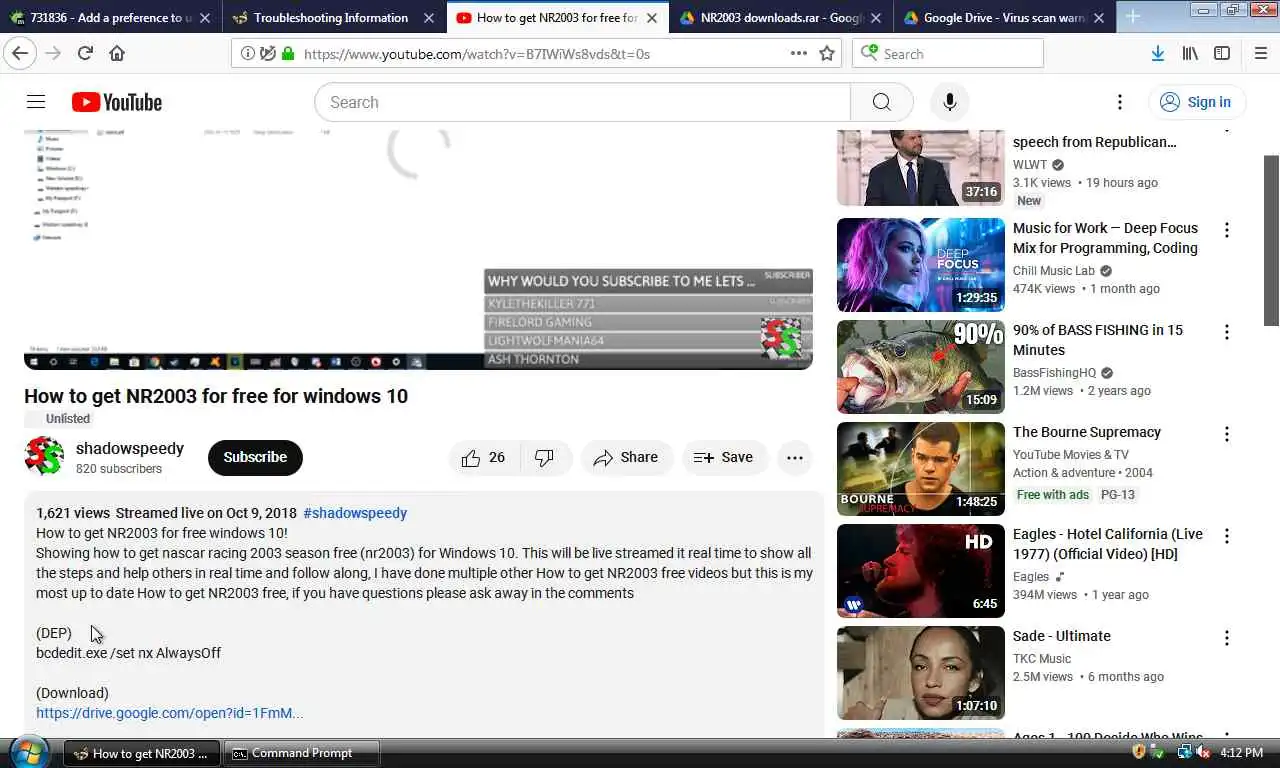
Task: Open options for Music for Work video
Action: 1226,230
